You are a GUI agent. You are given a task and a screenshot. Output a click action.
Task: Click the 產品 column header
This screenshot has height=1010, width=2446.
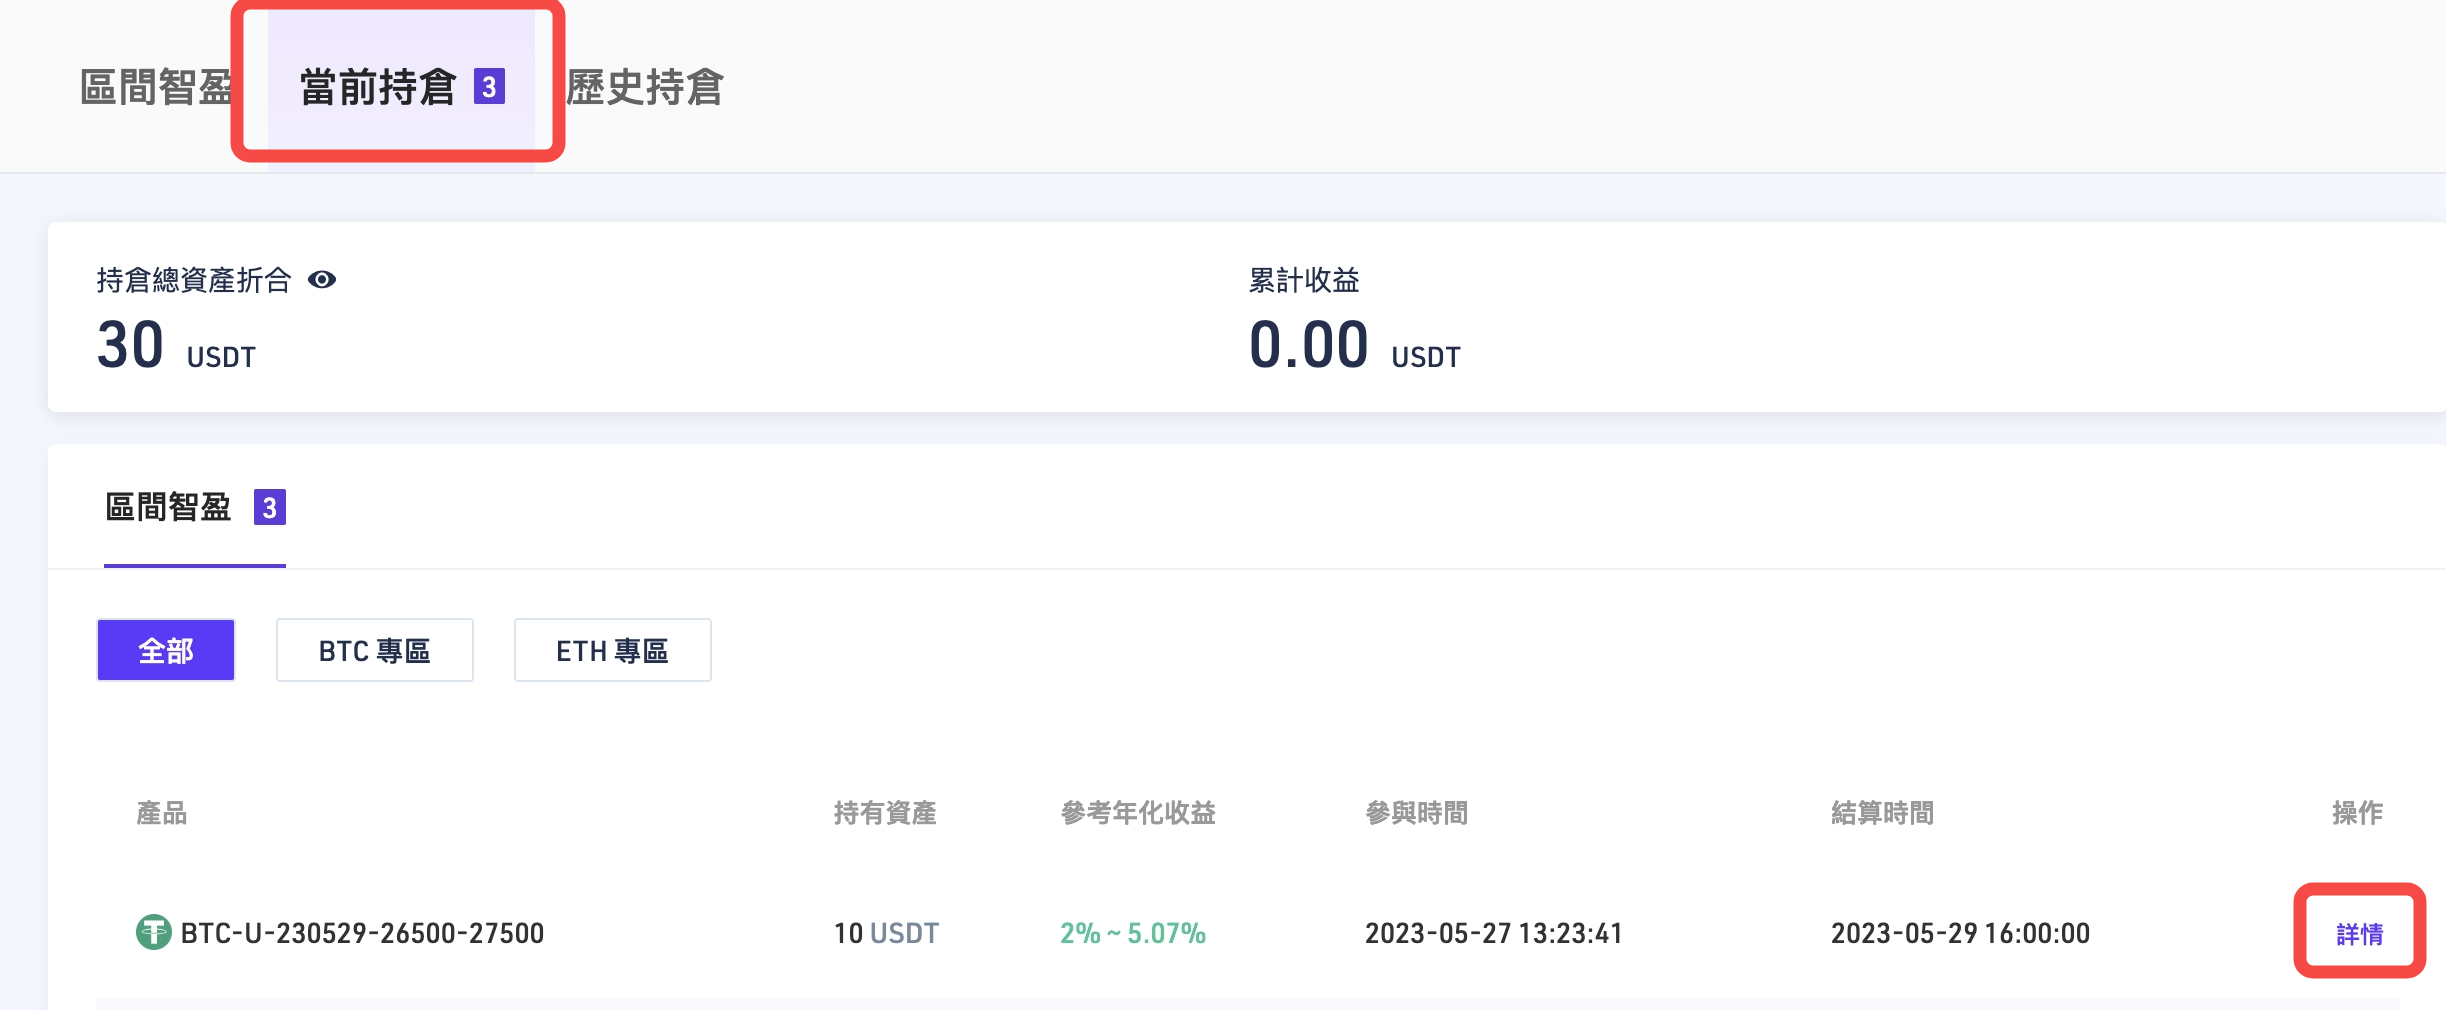pos(162,813)
